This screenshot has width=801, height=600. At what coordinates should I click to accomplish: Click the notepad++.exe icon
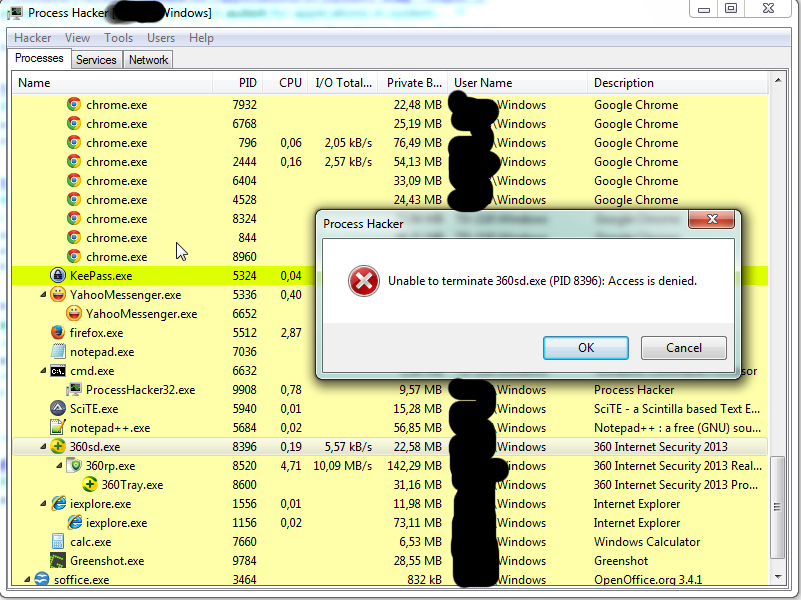coord(58,427)
